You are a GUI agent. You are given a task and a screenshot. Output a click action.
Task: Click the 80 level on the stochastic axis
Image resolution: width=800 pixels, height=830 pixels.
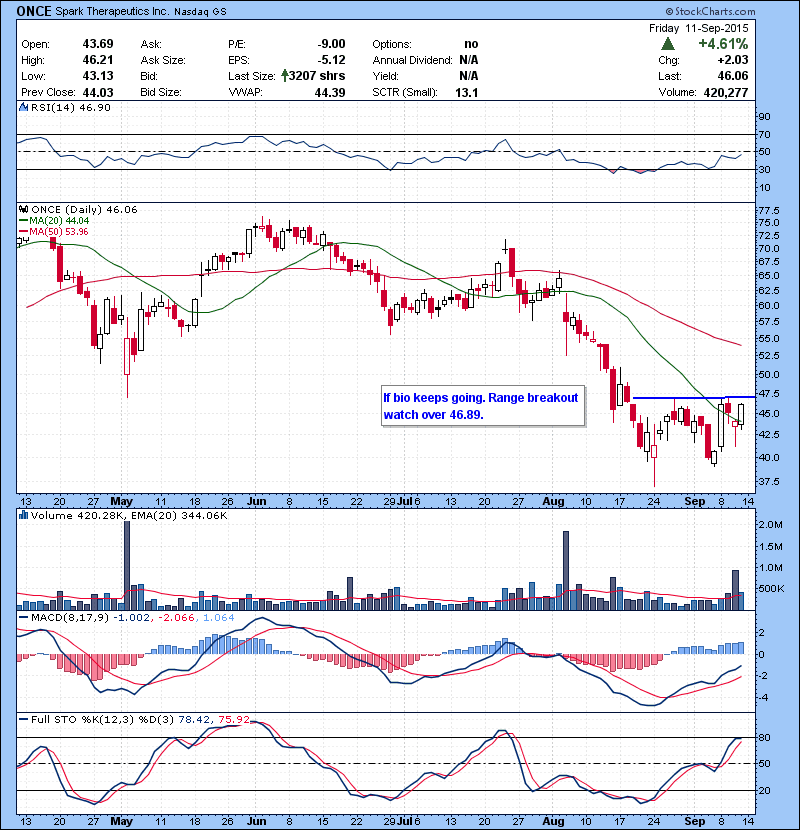(x=764, y=737)
